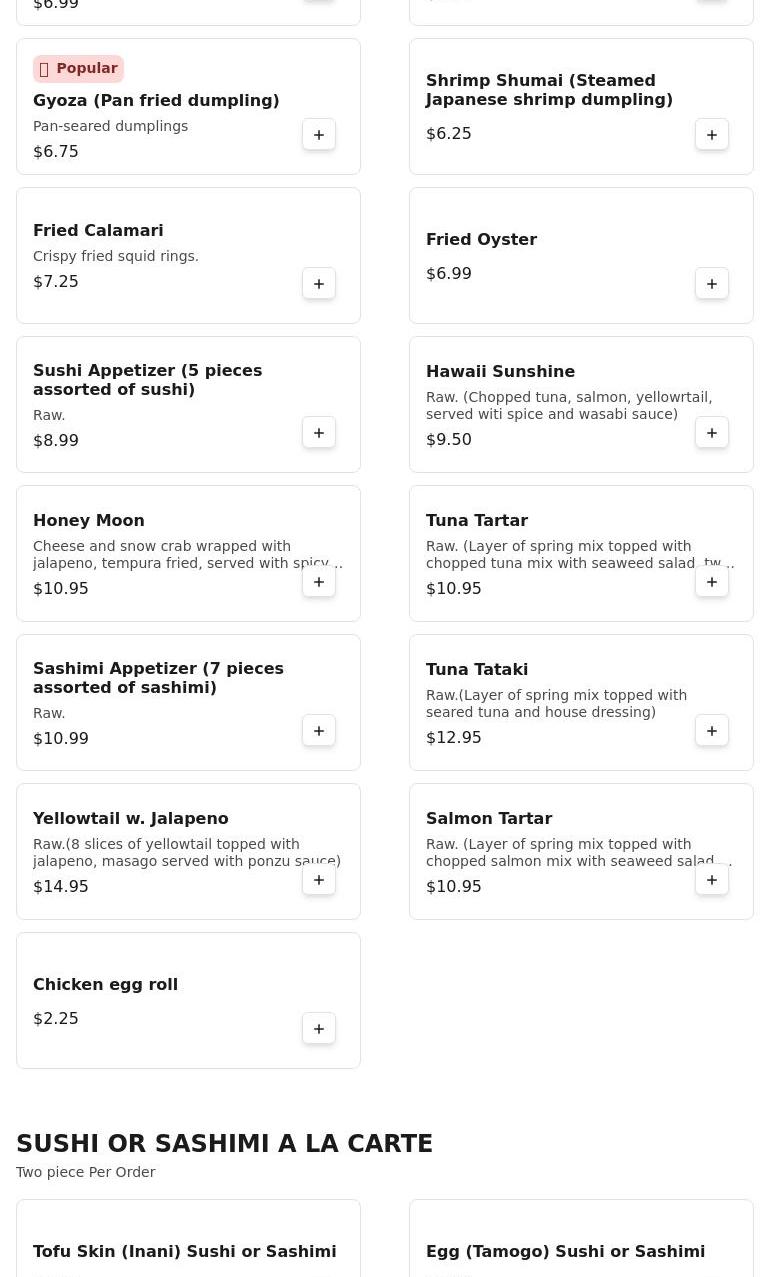
Task: Open the Tuna Tataki description text
Action: 556,704
